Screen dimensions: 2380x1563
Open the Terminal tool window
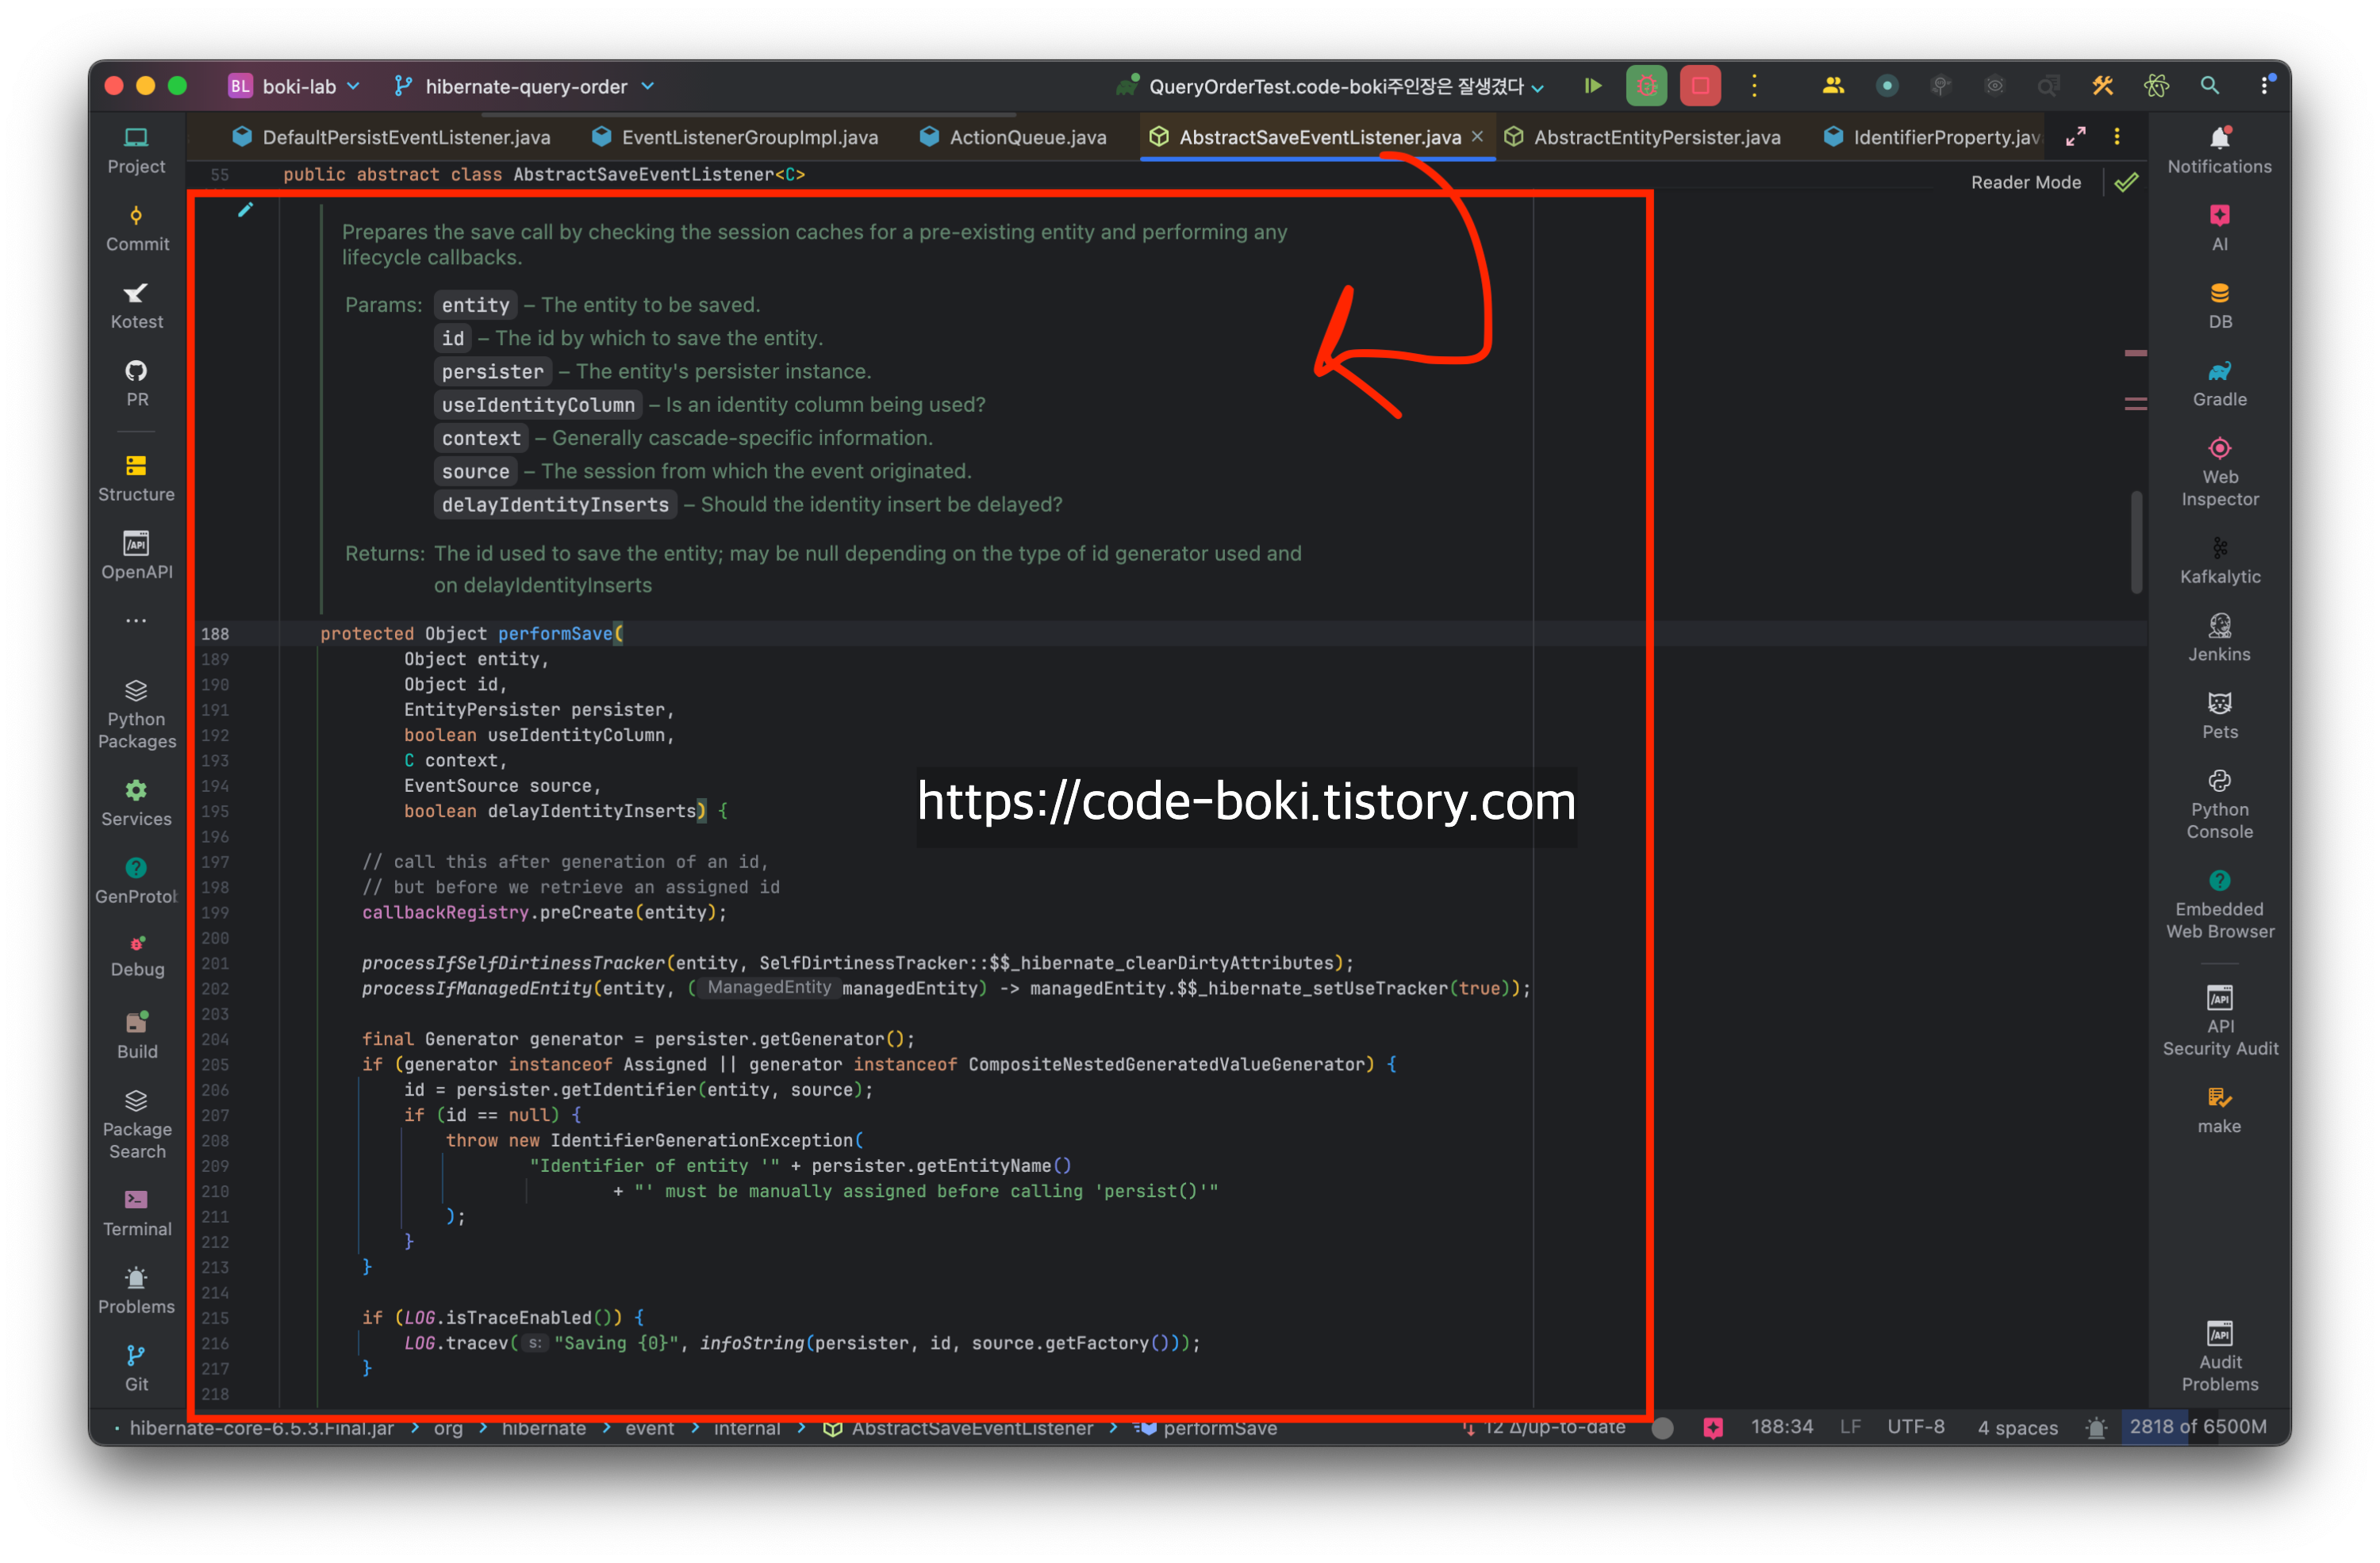point(137,1213)
